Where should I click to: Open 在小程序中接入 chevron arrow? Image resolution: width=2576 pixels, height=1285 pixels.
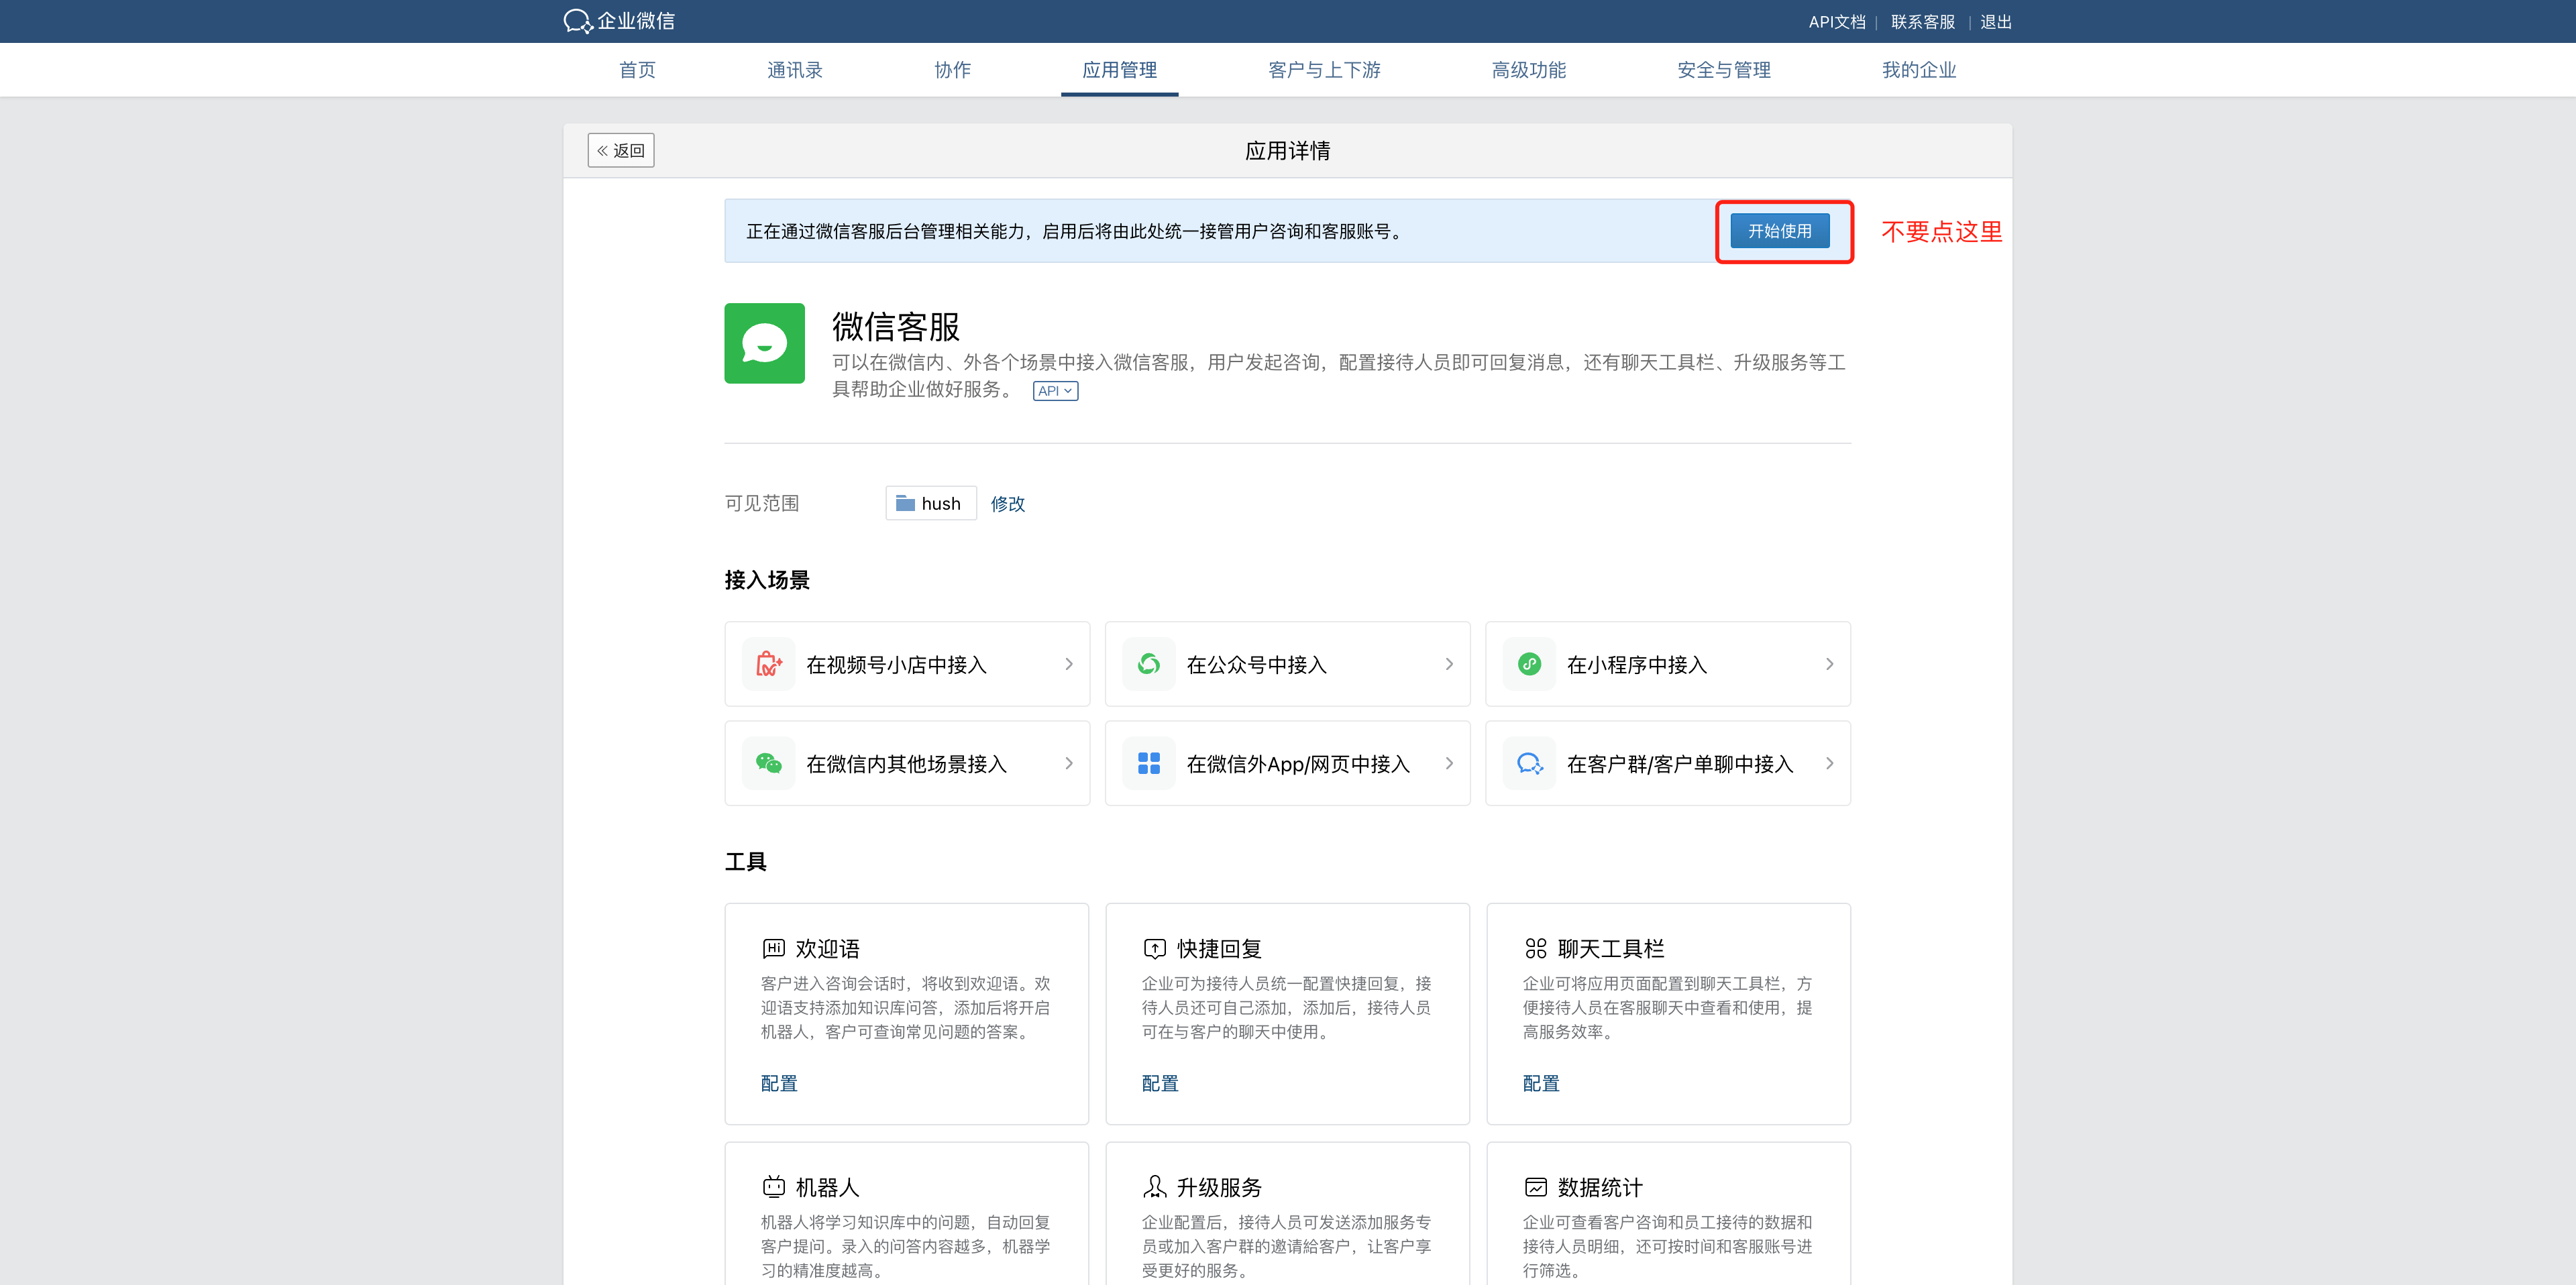[1829, 664]
